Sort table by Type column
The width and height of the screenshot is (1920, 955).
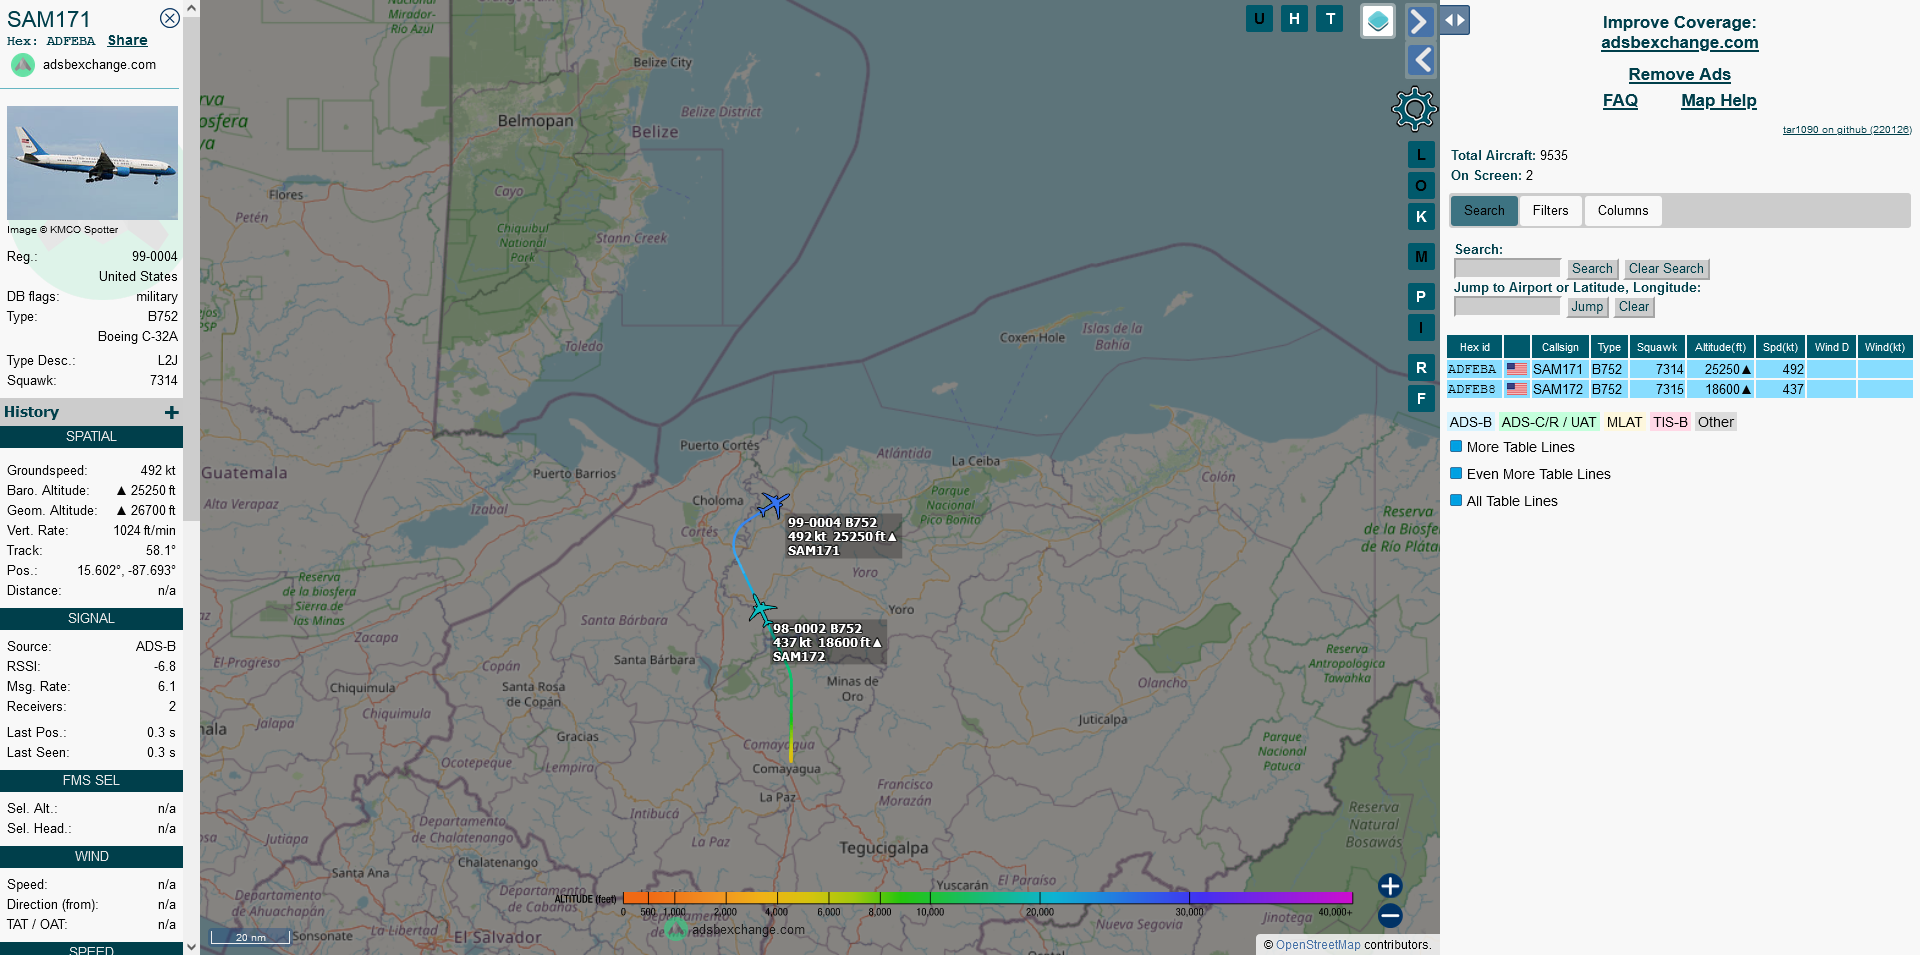1608,347
